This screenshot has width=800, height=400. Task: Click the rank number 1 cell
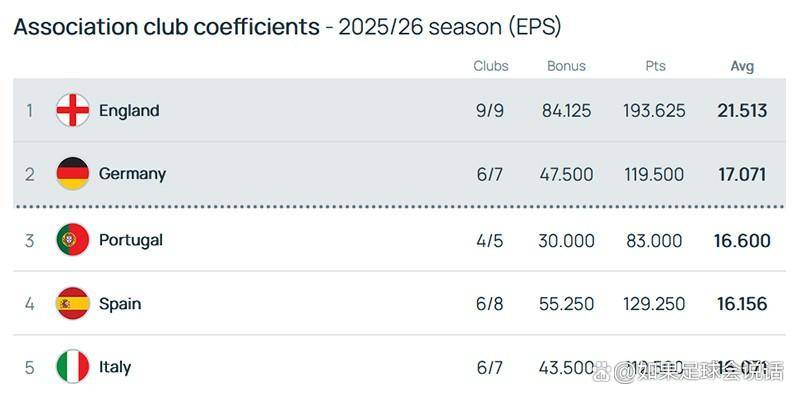pos(30,110)
